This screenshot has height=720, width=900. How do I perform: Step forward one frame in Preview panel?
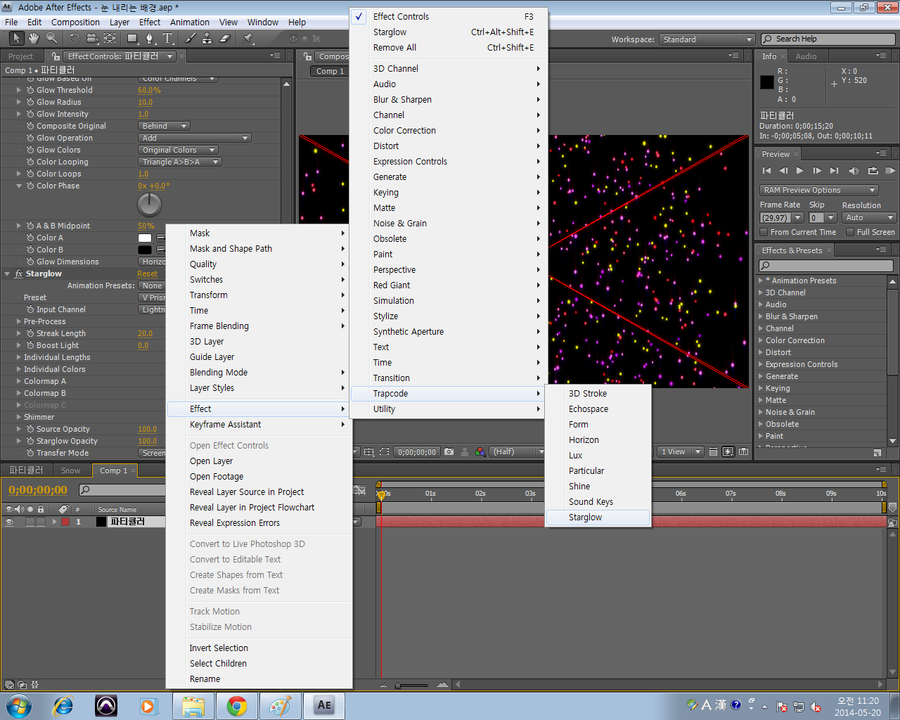point(817,171)
